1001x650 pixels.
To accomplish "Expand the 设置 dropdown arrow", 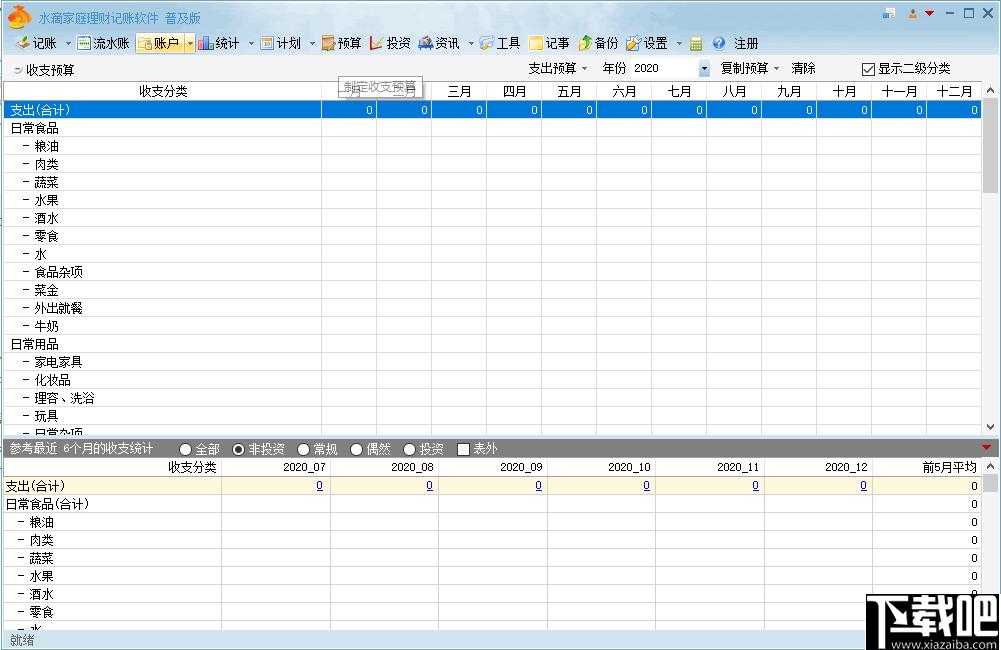I will (679, 43).
